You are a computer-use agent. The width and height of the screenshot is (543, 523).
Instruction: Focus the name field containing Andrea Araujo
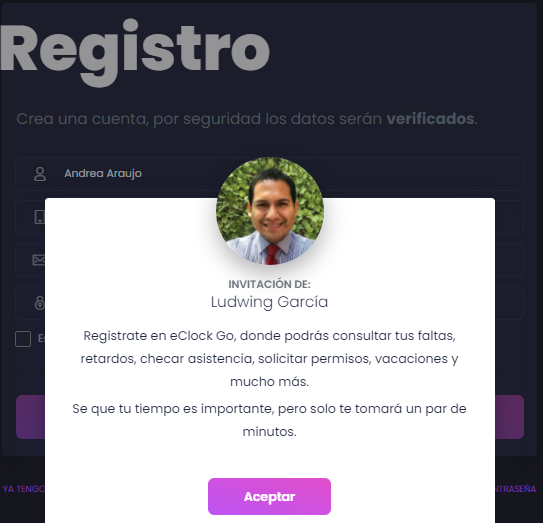pos(269,174)
